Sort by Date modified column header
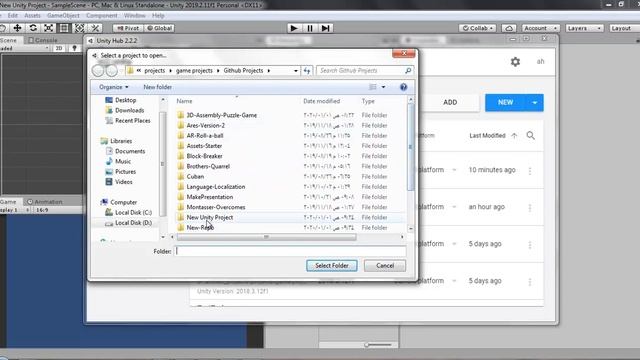The width and height of the screenshot is (640, 360). tap(322, 101)
